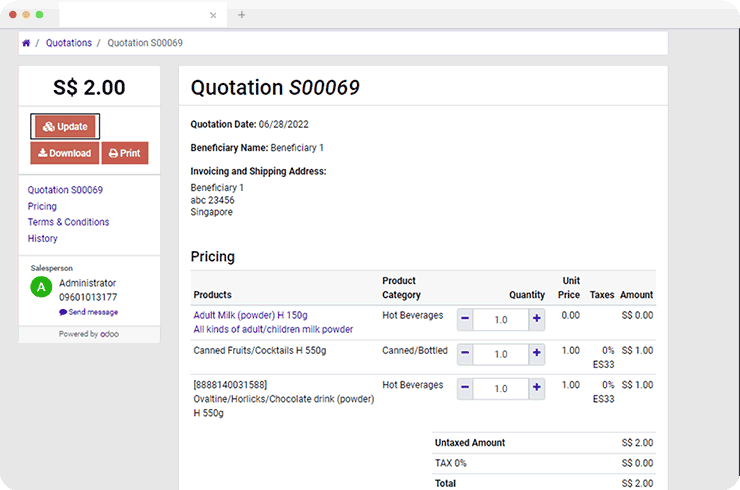The width and height of the screenshot is (740, 490).
Task: Select the 'Pricing' section heading
Action: click(213, 256)
